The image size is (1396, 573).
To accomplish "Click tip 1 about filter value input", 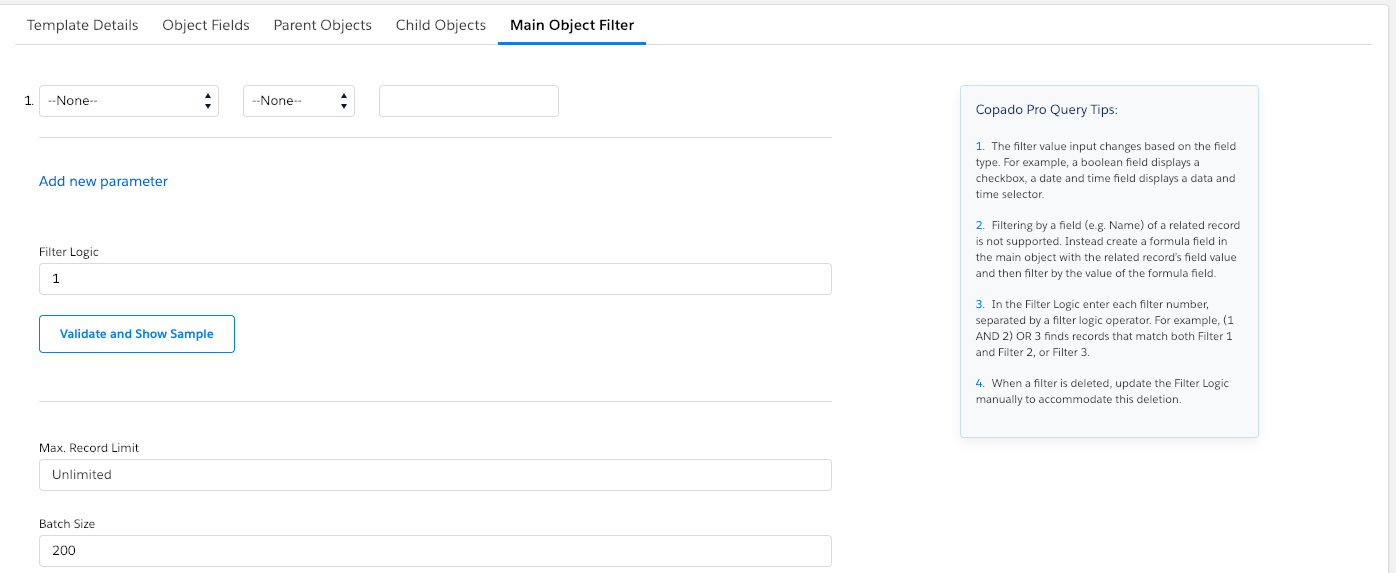I will [x=1106, y=170].
